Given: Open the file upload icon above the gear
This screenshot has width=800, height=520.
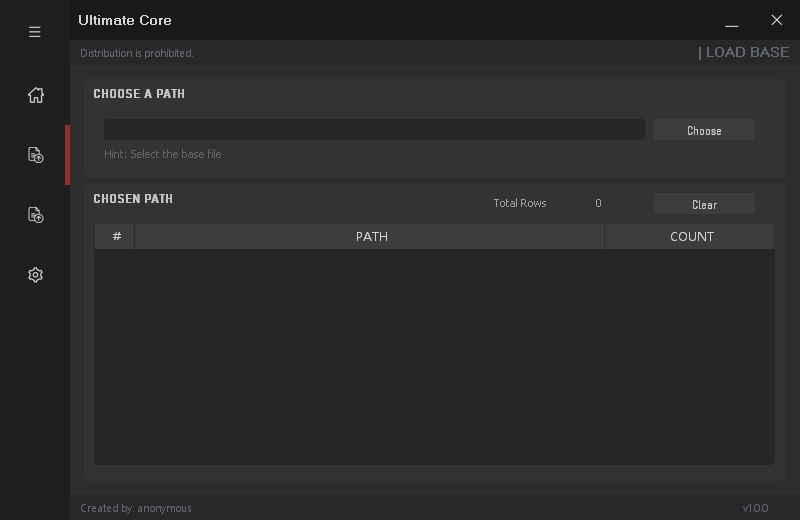Looking at the screenshot, I should pyautogui.click(x=36, y=215).
